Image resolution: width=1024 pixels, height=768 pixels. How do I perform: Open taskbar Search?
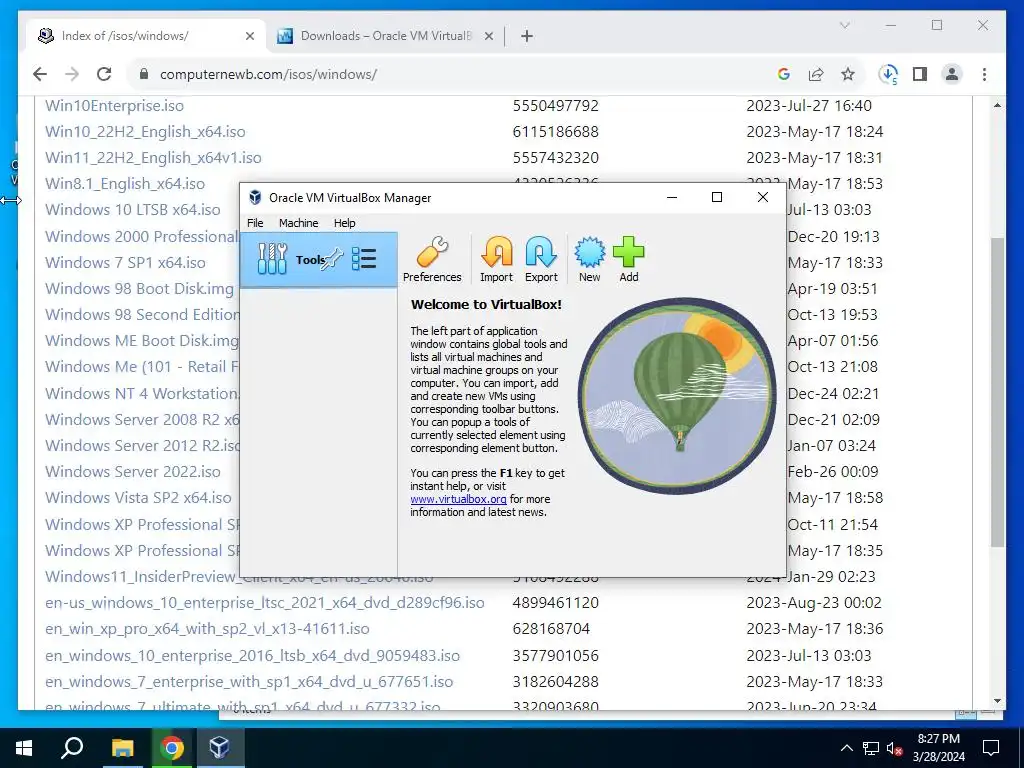(x=72, y=748)
